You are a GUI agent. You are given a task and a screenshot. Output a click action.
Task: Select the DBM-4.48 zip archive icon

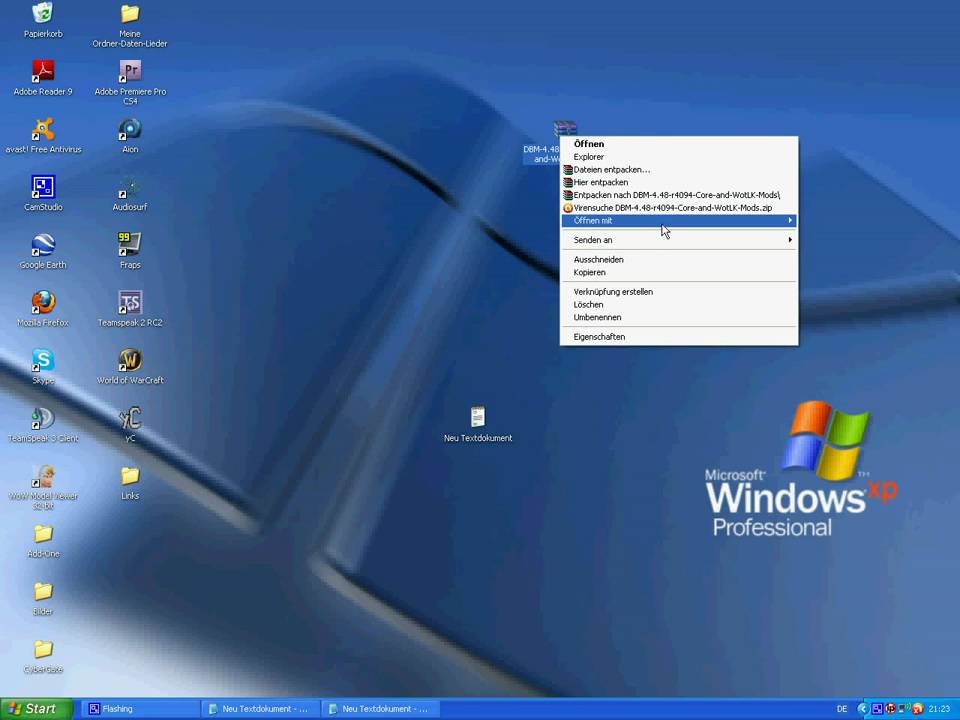coord(564,129)
